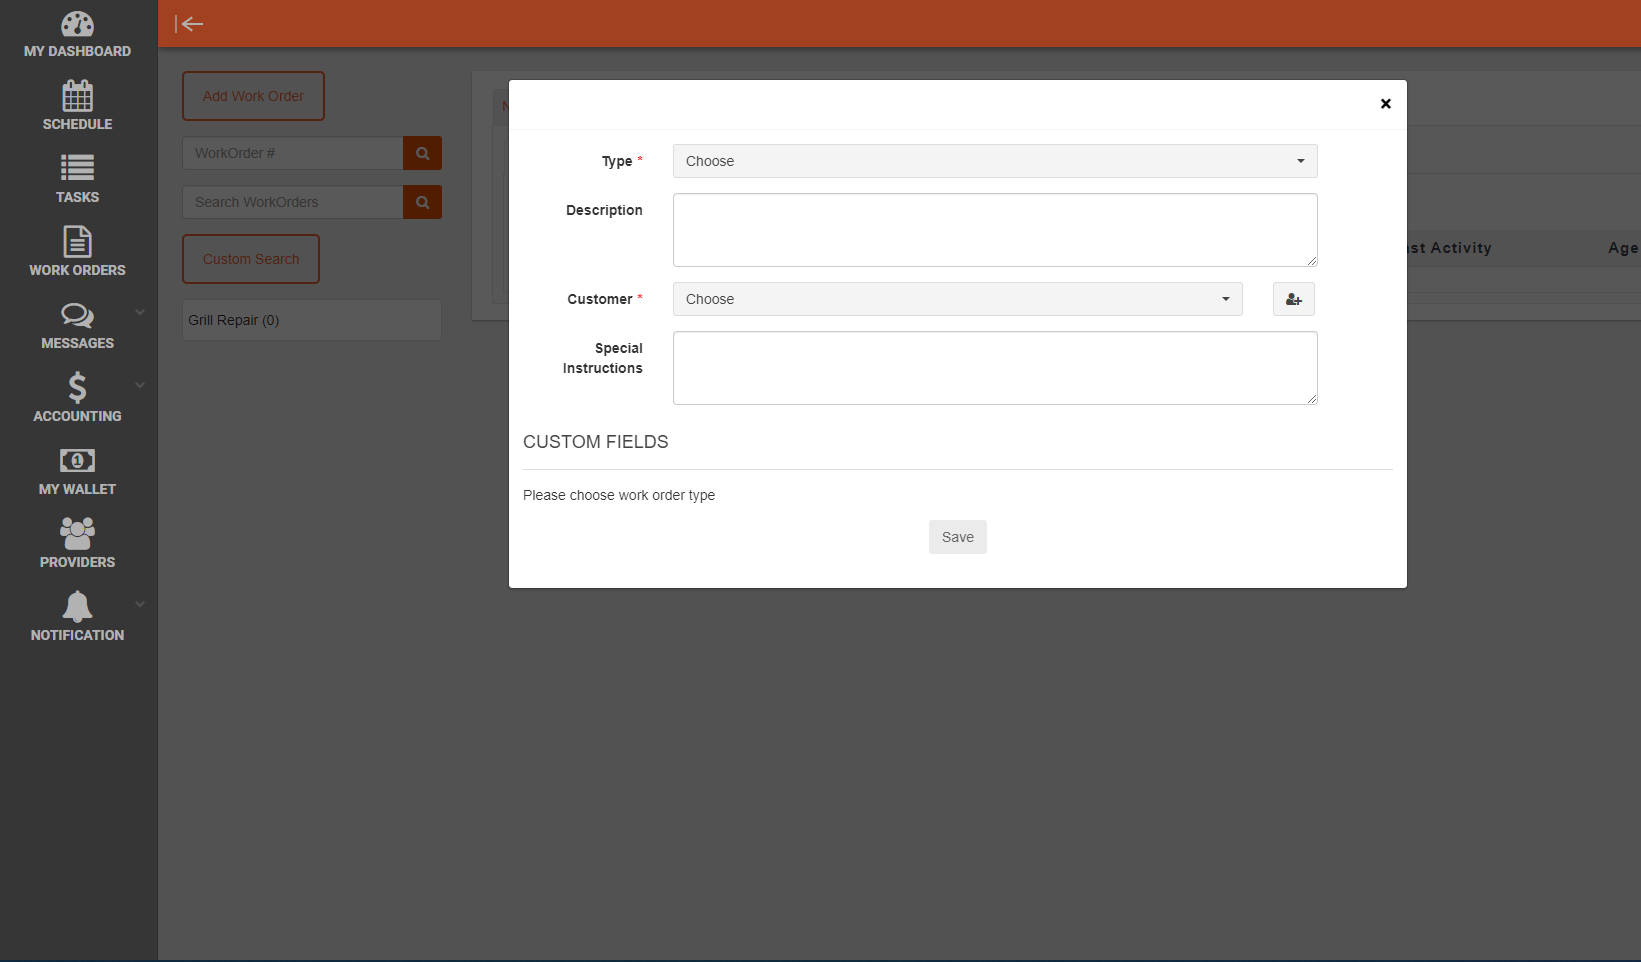
Task: Open the Type dropdown
Action: tap(994, 161)
